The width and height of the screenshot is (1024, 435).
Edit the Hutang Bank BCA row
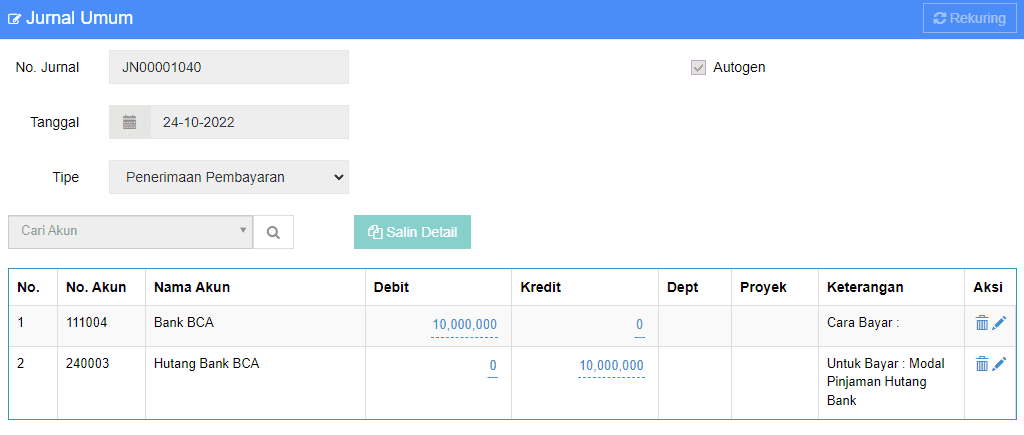999,364
